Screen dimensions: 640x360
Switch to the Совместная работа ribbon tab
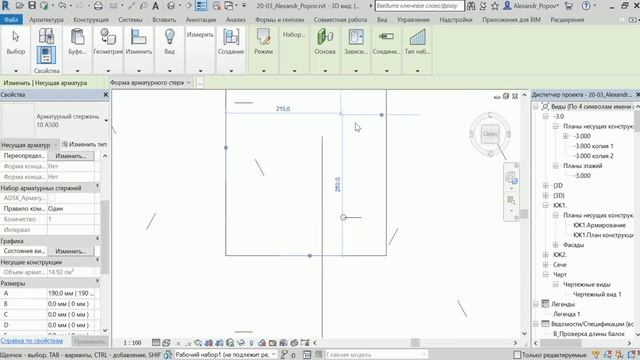point(340,20)
